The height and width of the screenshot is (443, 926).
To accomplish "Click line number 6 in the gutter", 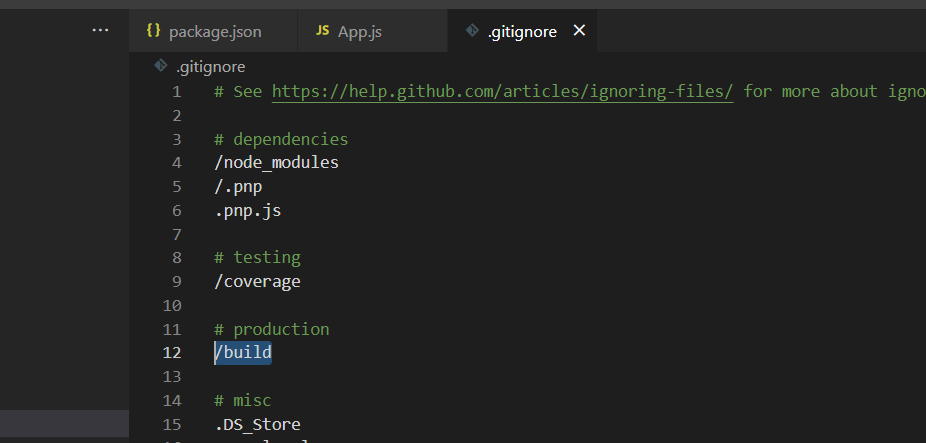I will 177,210.
